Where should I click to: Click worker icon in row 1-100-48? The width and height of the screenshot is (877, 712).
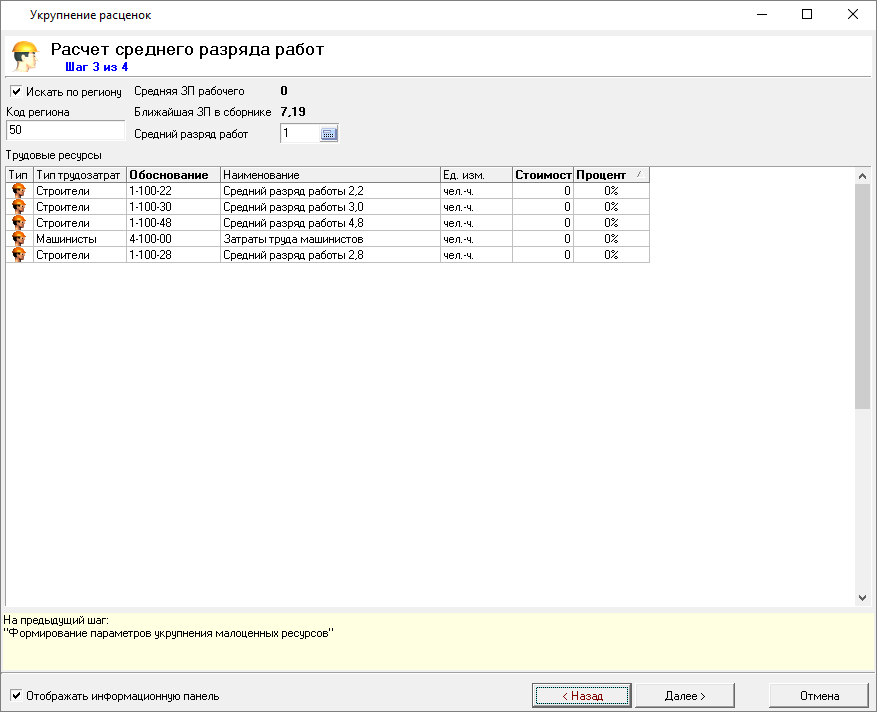coord(18,223)
